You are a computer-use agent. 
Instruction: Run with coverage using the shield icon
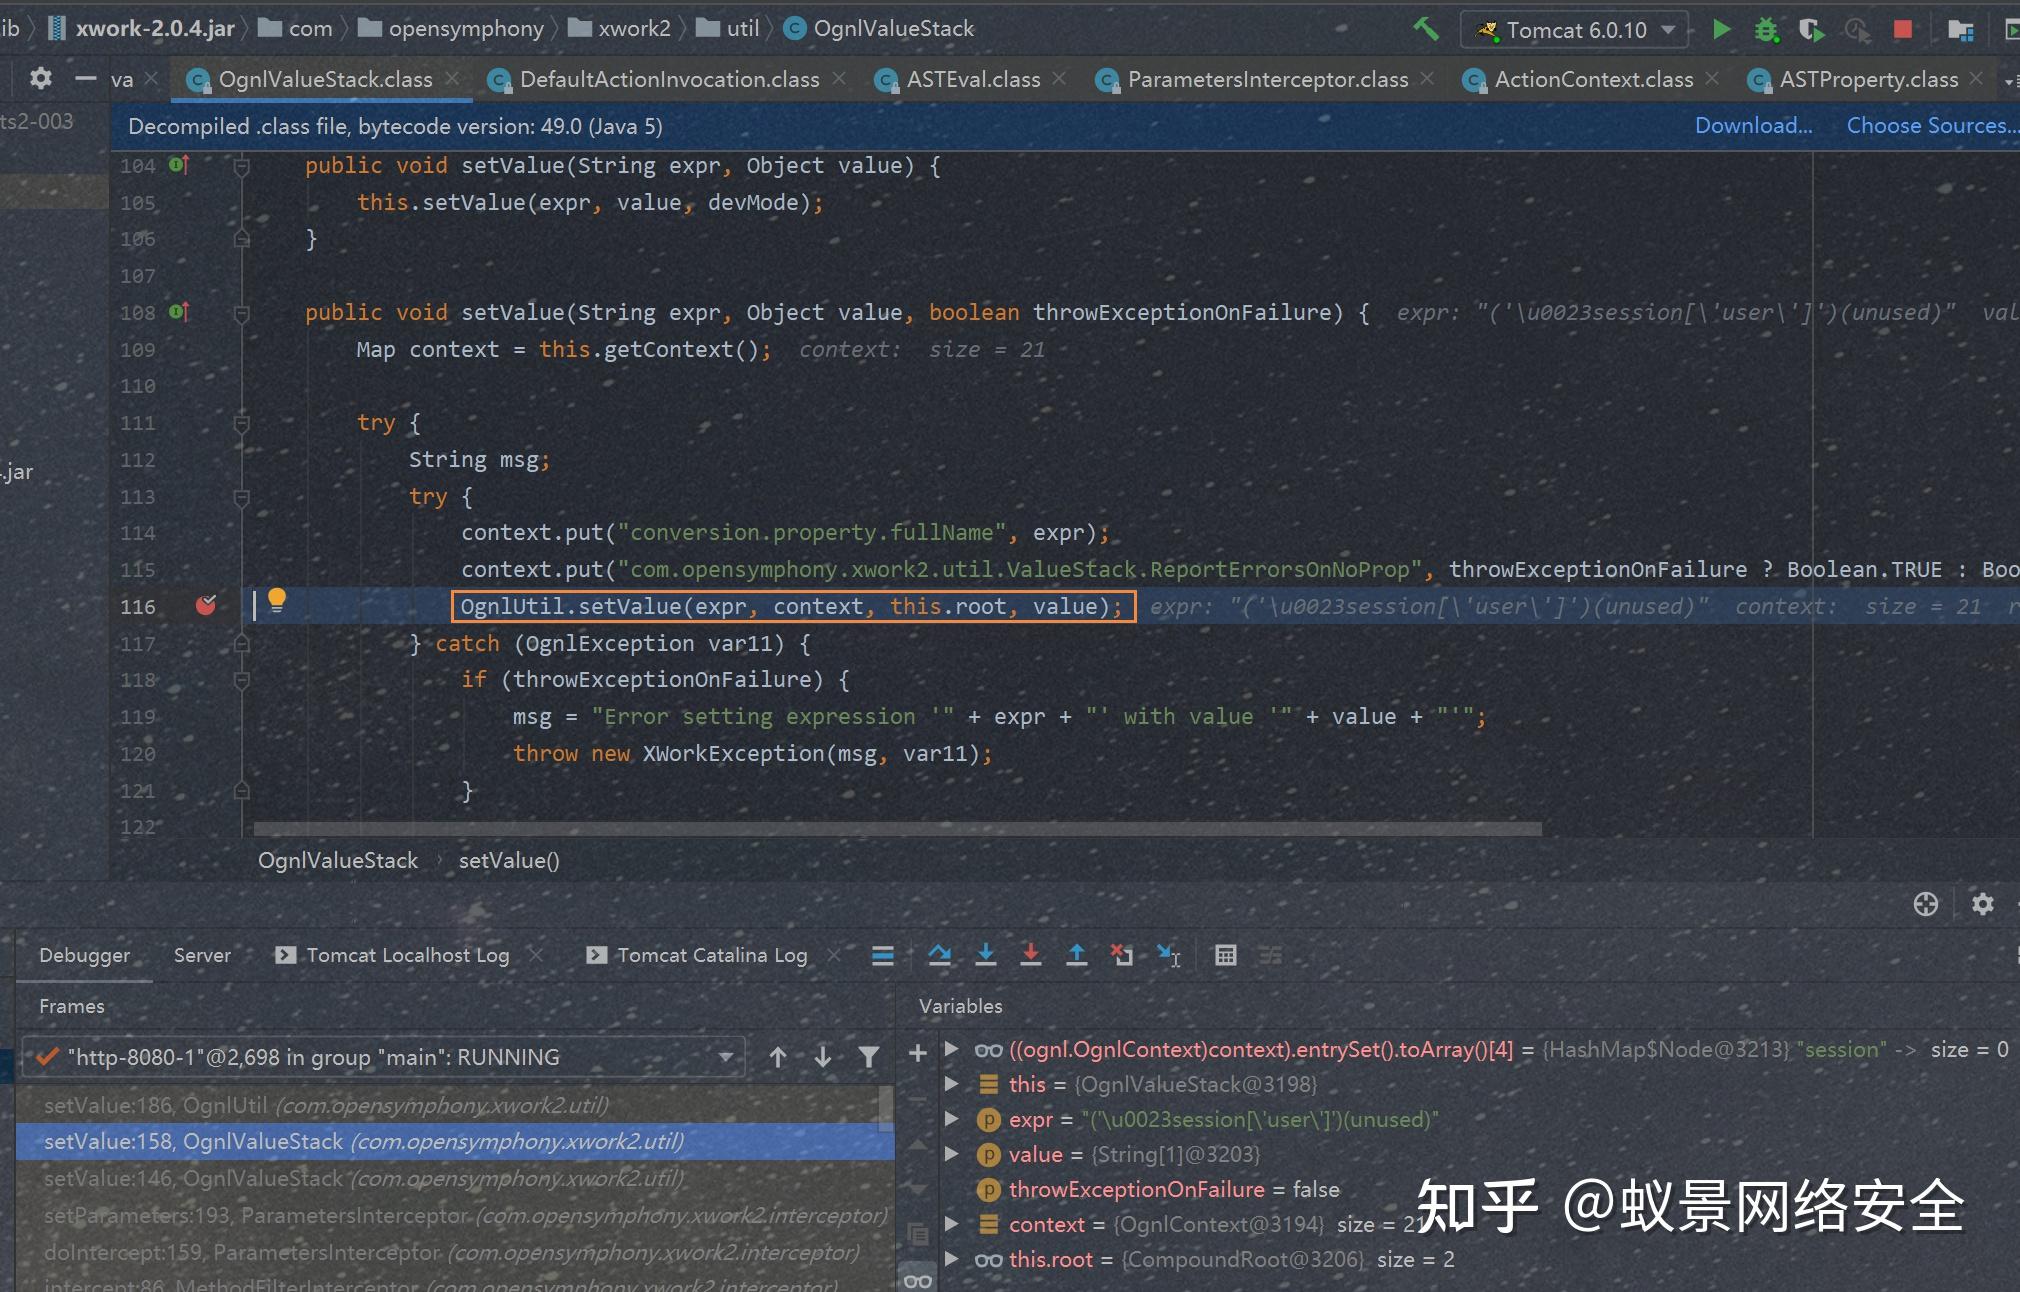[1811, 30]
